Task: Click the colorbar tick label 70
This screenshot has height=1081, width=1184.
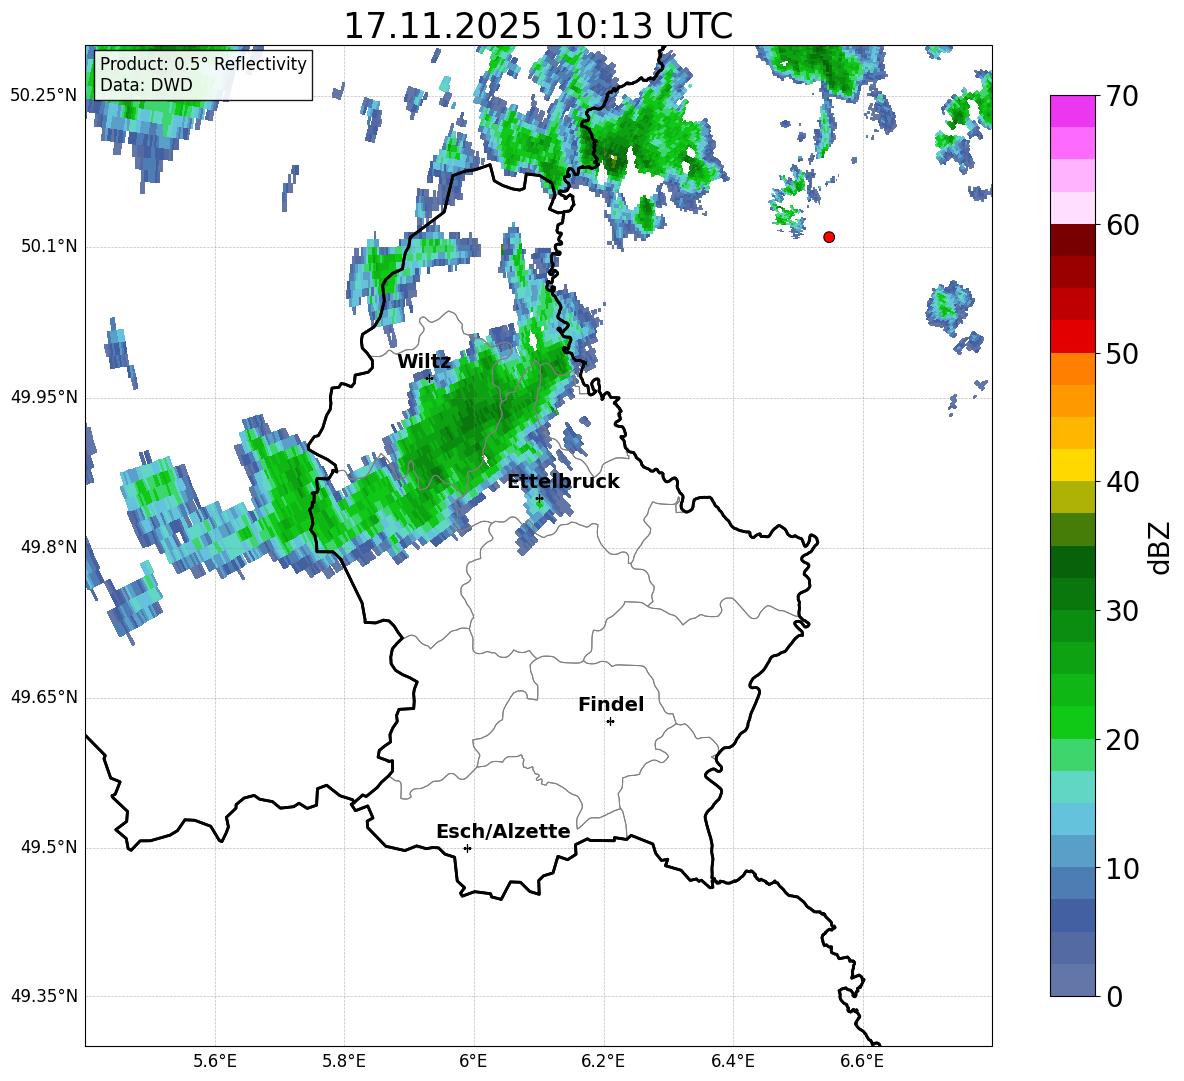Action: click(x=1122, y=97)
